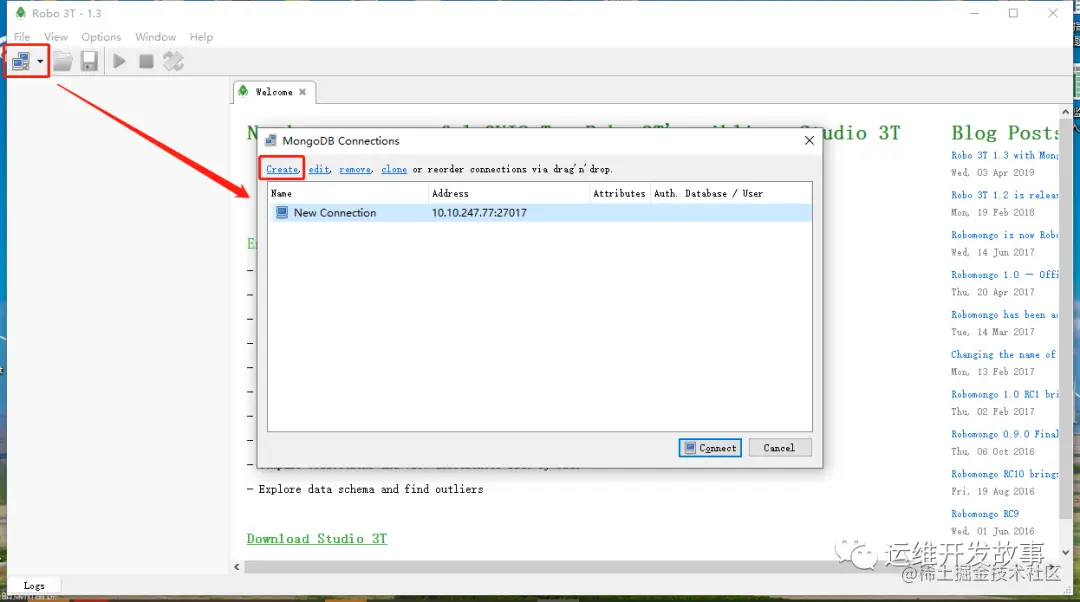Open the View menu
The image size is (1080, 602).
(56, 37)
